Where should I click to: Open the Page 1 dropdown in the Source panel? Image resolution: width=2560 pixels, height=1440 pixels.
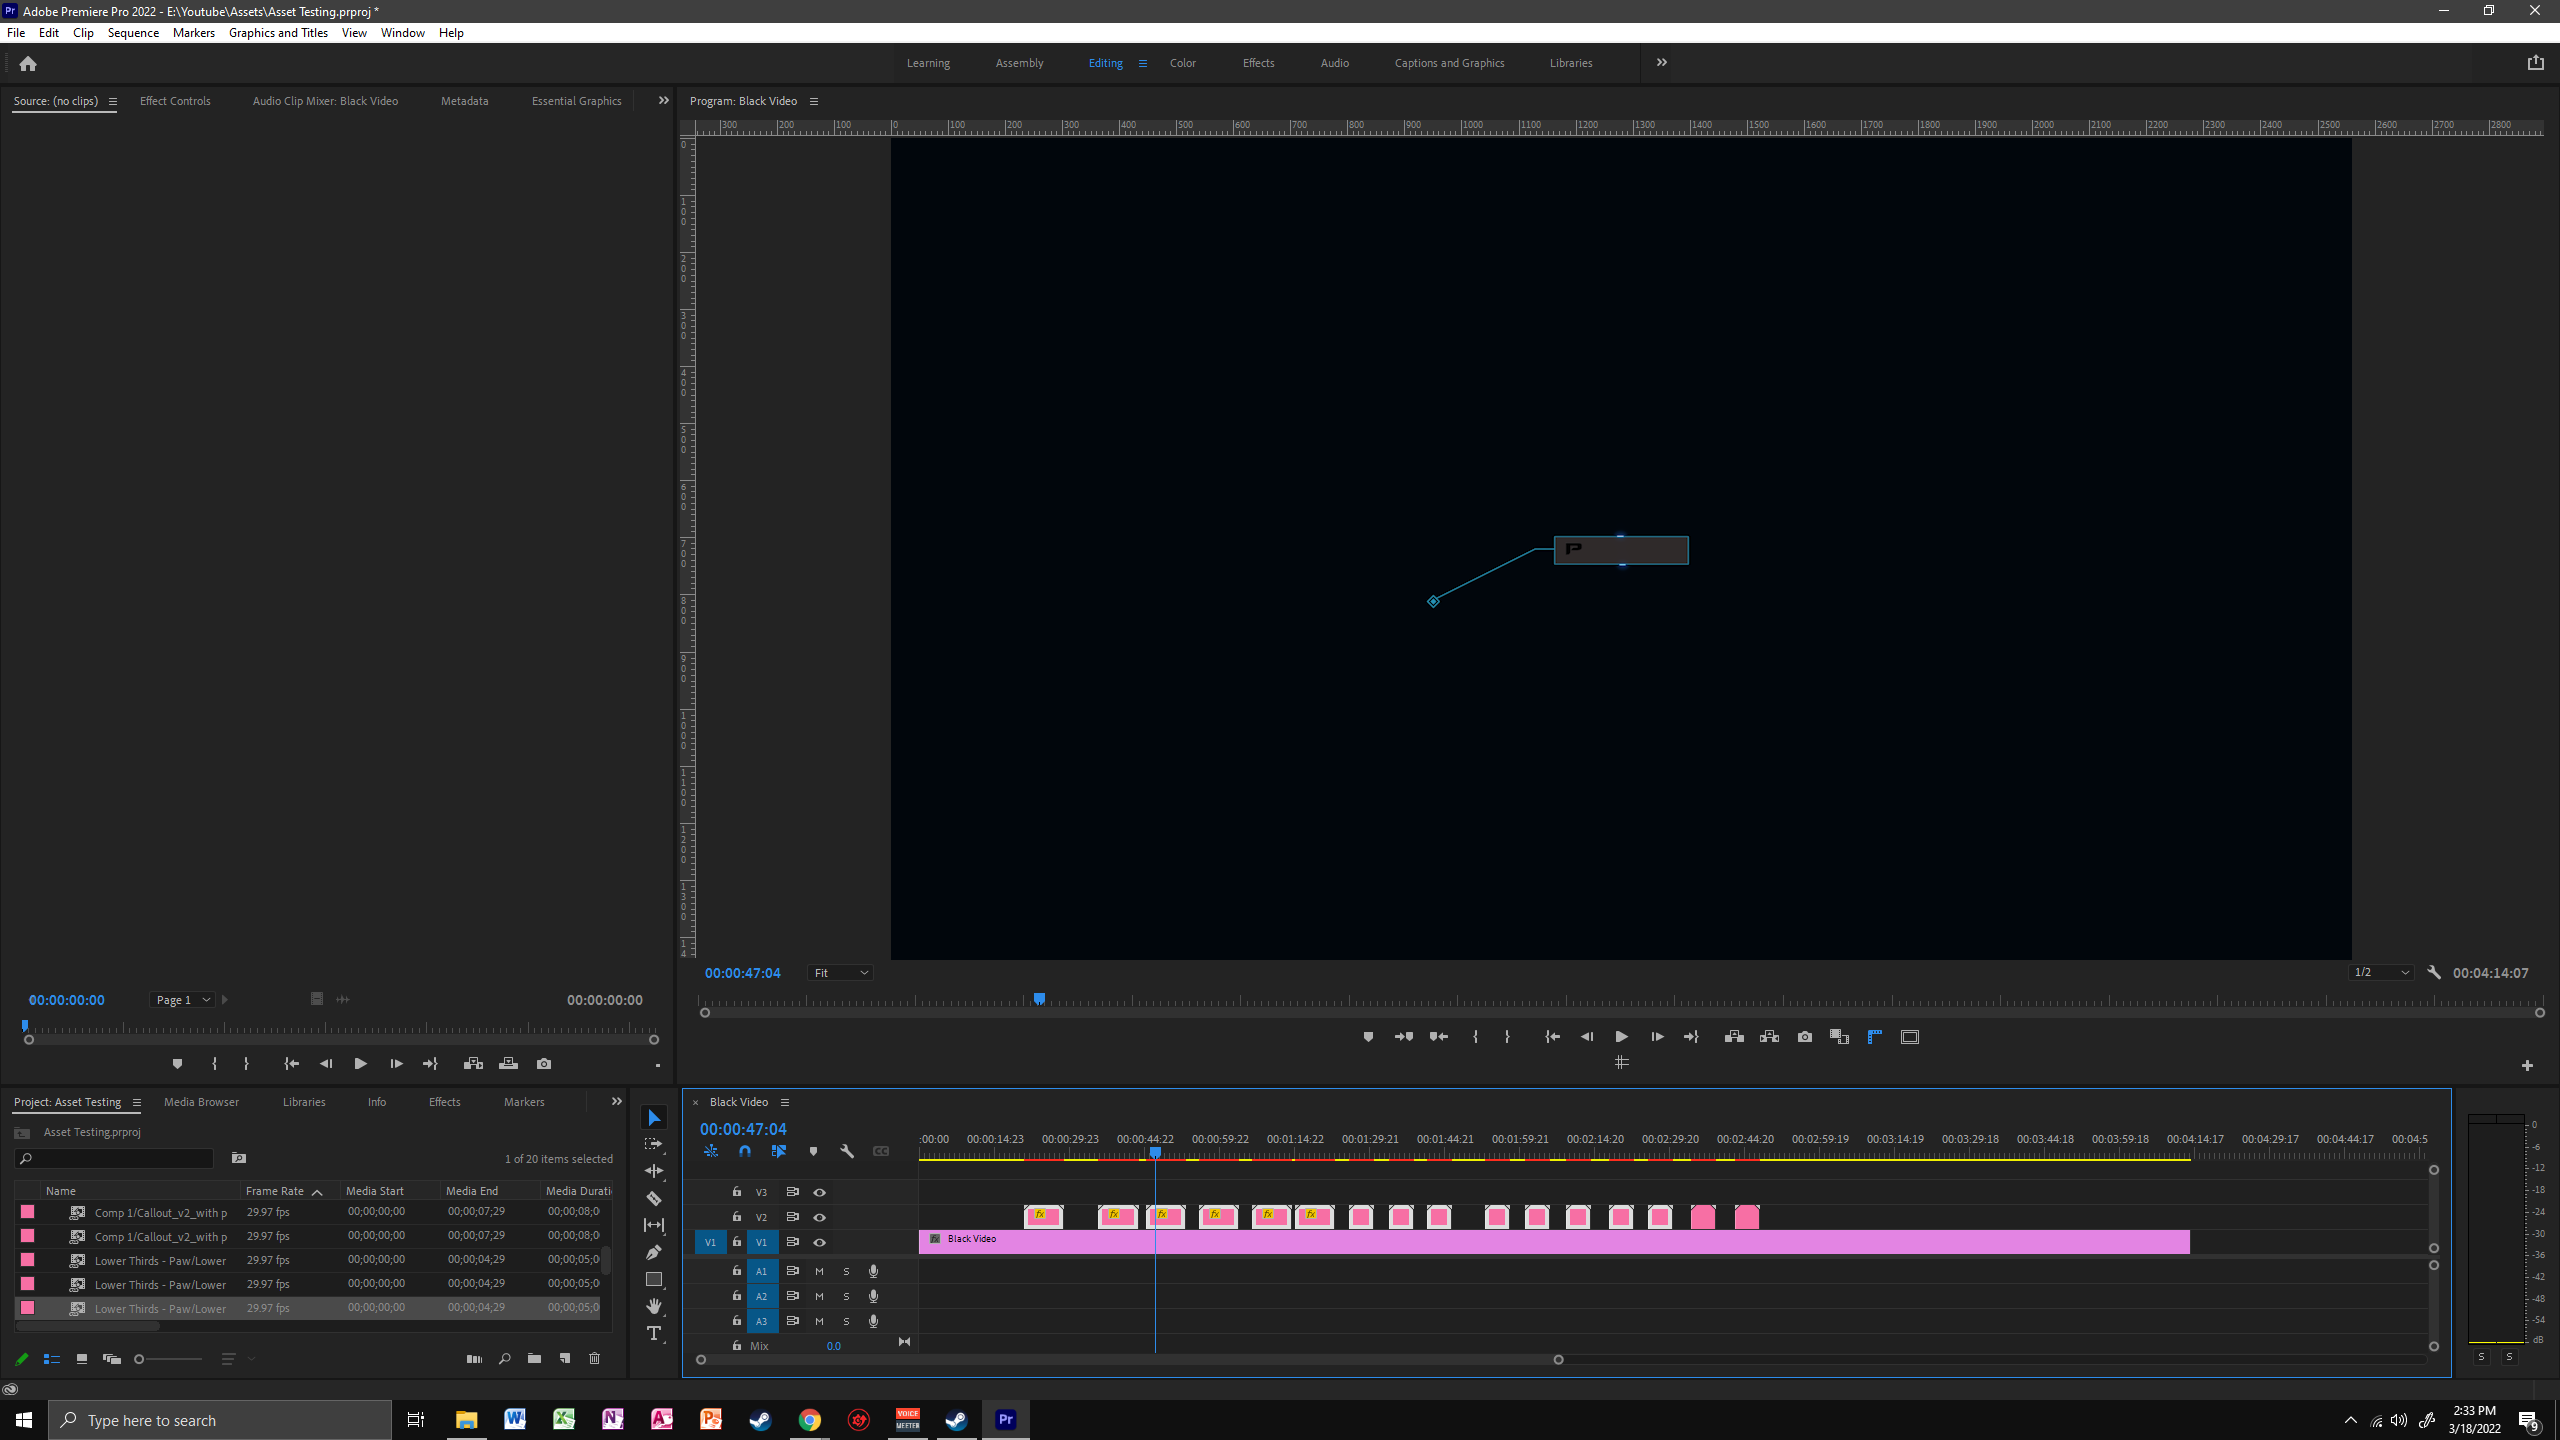coord(181,999)
